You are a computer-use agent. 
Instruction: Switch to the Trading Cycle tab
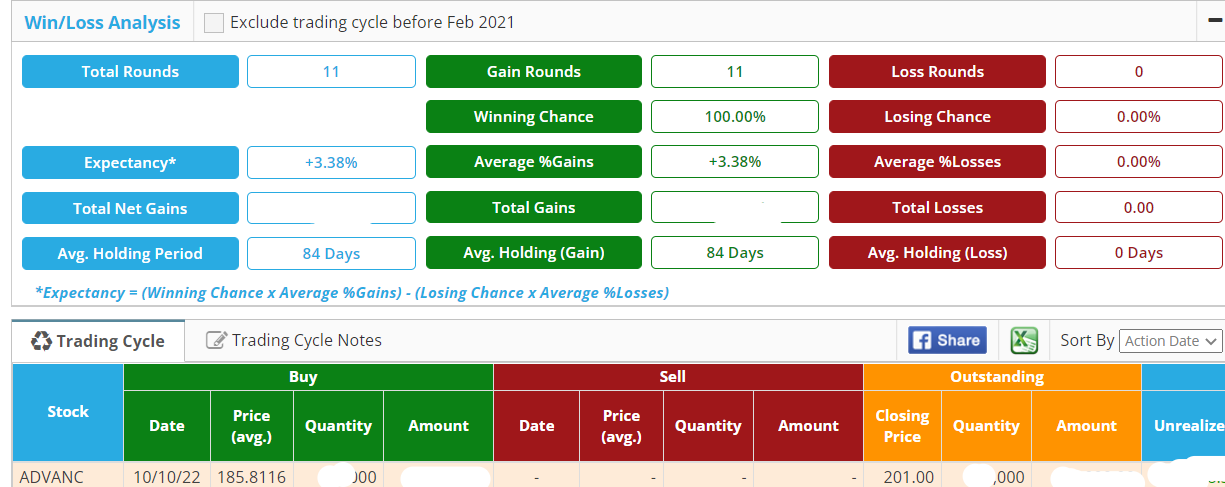click(x=98, y=341)
